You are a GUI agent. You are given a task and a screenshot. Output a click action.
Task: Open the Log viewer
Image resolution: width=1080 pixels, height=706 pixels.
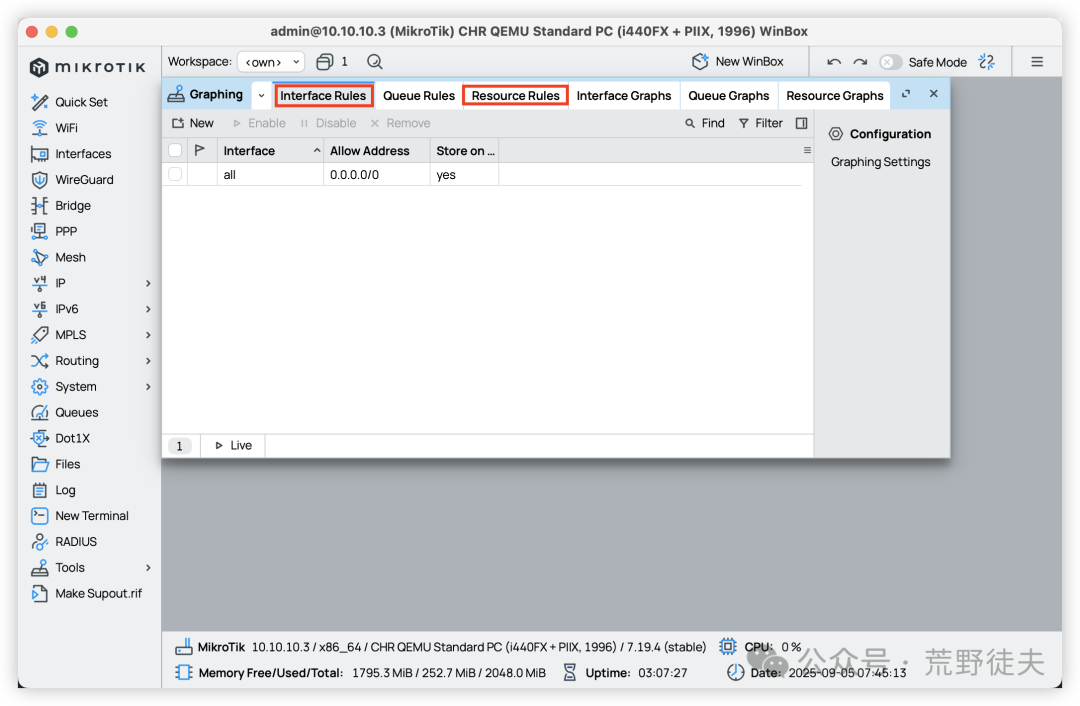[53, 490]
